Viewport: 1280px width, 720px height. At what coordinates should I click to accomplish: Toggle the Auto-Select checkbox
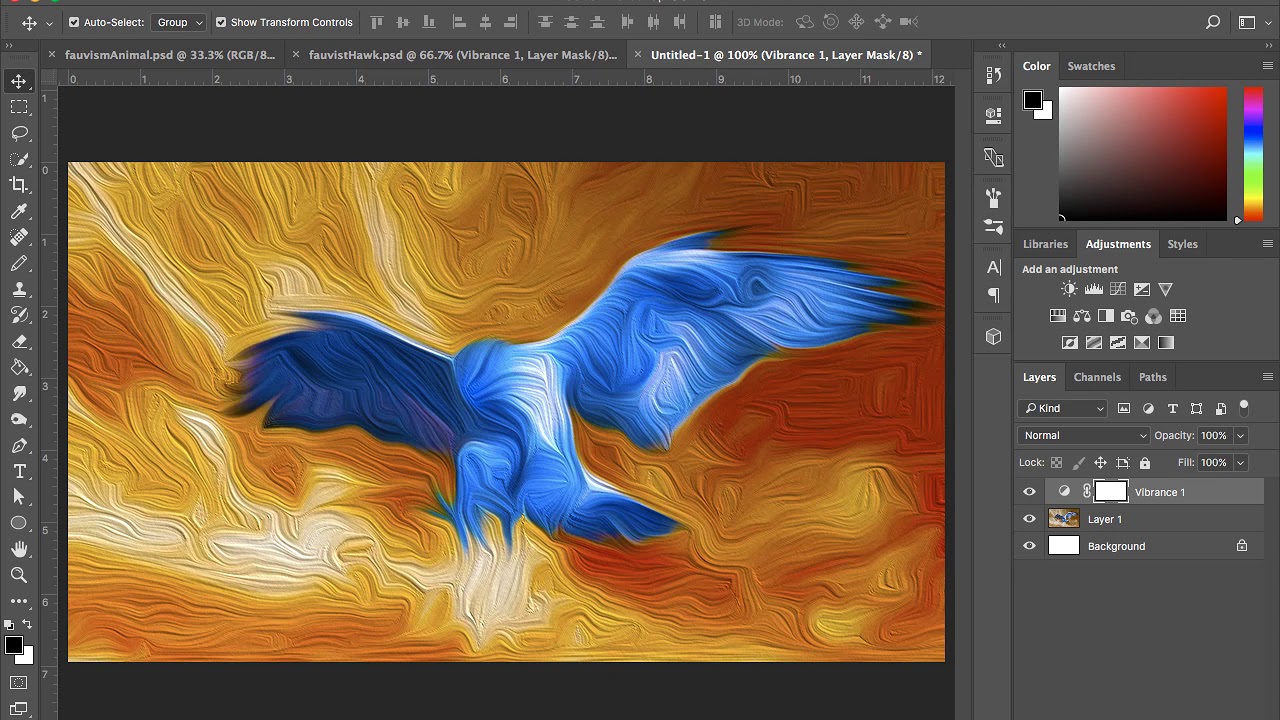click(x=73, y=22)
